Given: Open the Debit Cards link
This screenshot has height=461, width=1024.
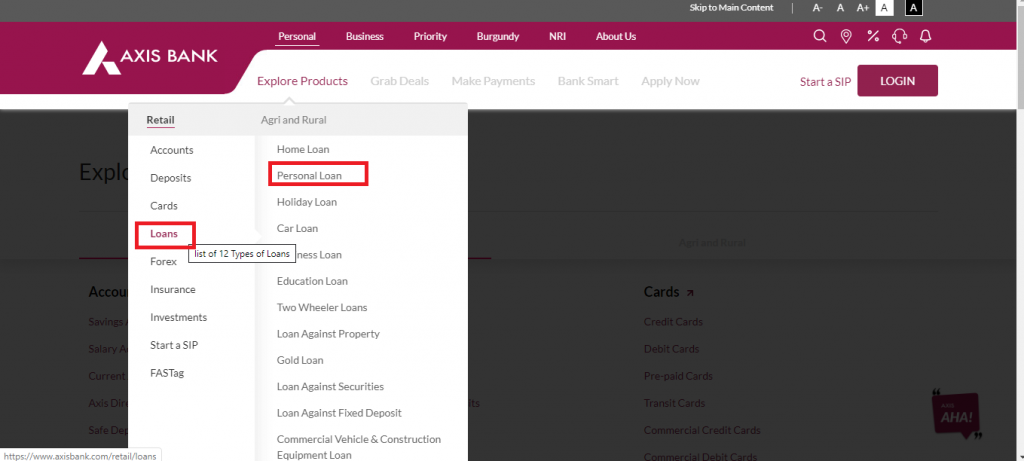Looking at the screenshot, I should click(671, 349).
